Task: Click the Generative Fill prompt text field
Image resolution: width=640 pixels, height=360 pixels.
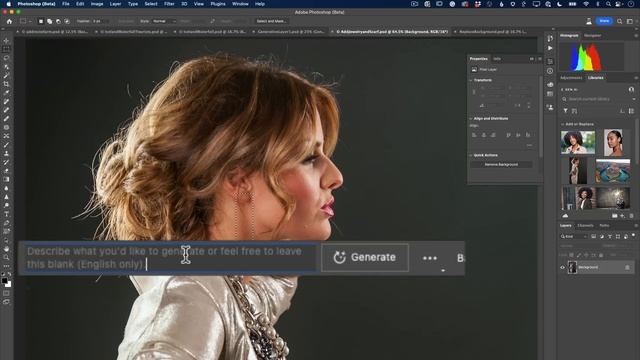Action: click(x=171, y=258)
